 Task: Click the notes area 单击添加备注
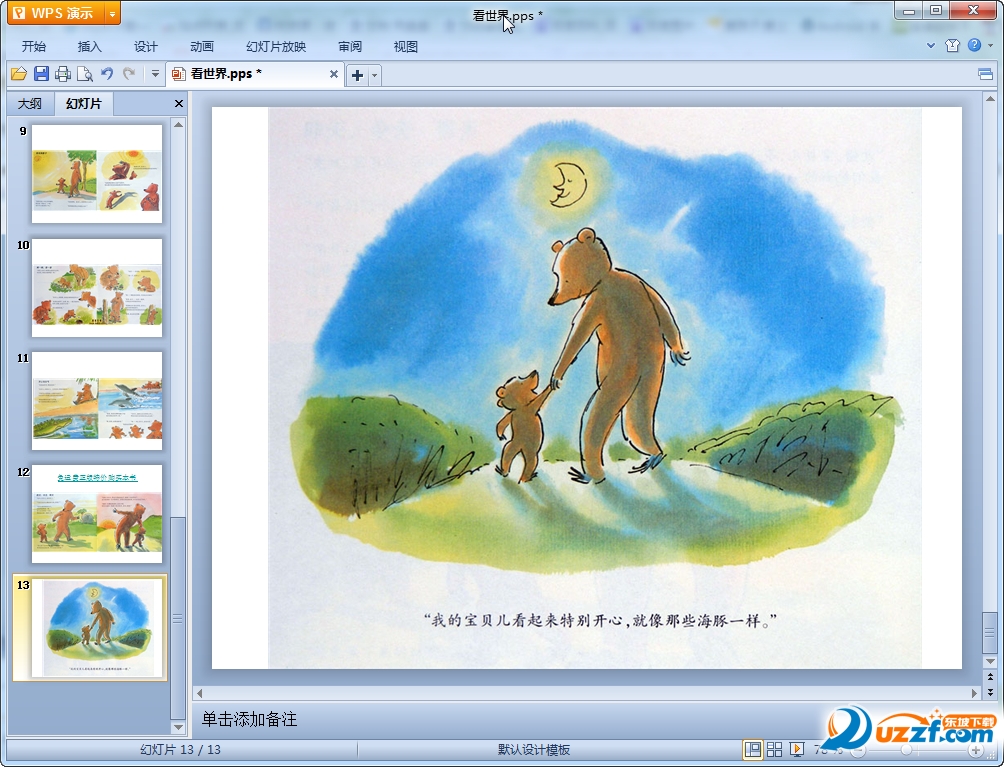[x=249, y=720]
